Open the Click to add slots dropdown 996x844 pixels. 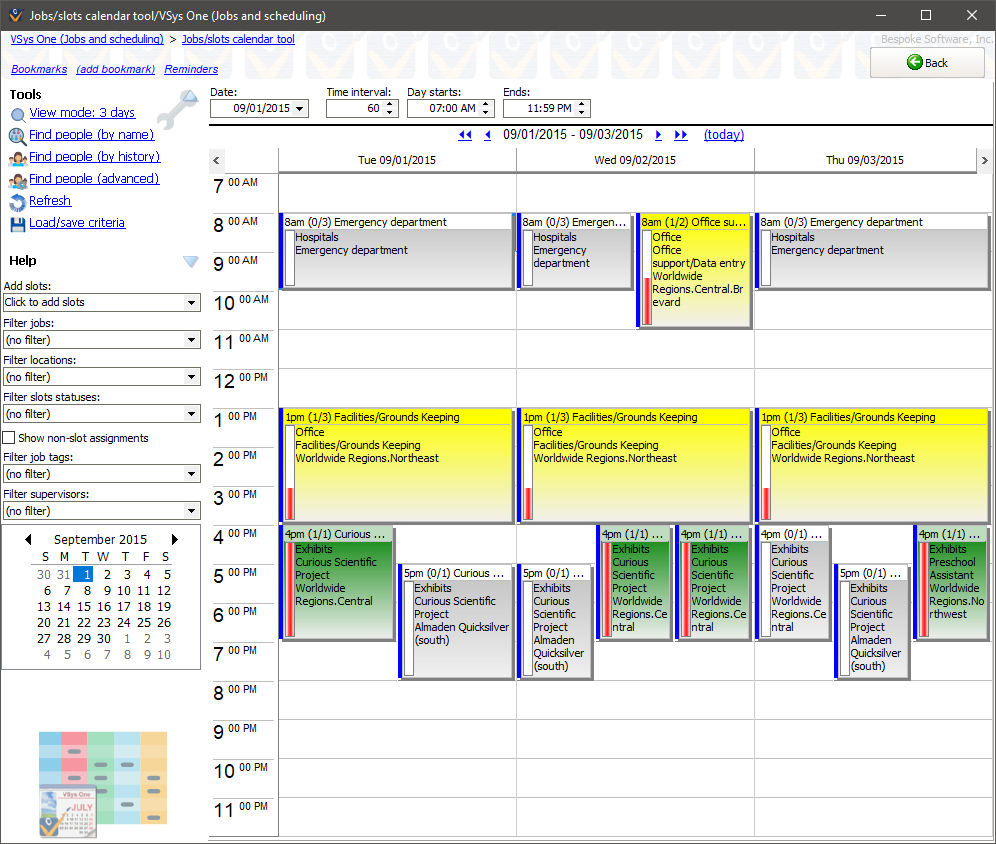(190, 302)
